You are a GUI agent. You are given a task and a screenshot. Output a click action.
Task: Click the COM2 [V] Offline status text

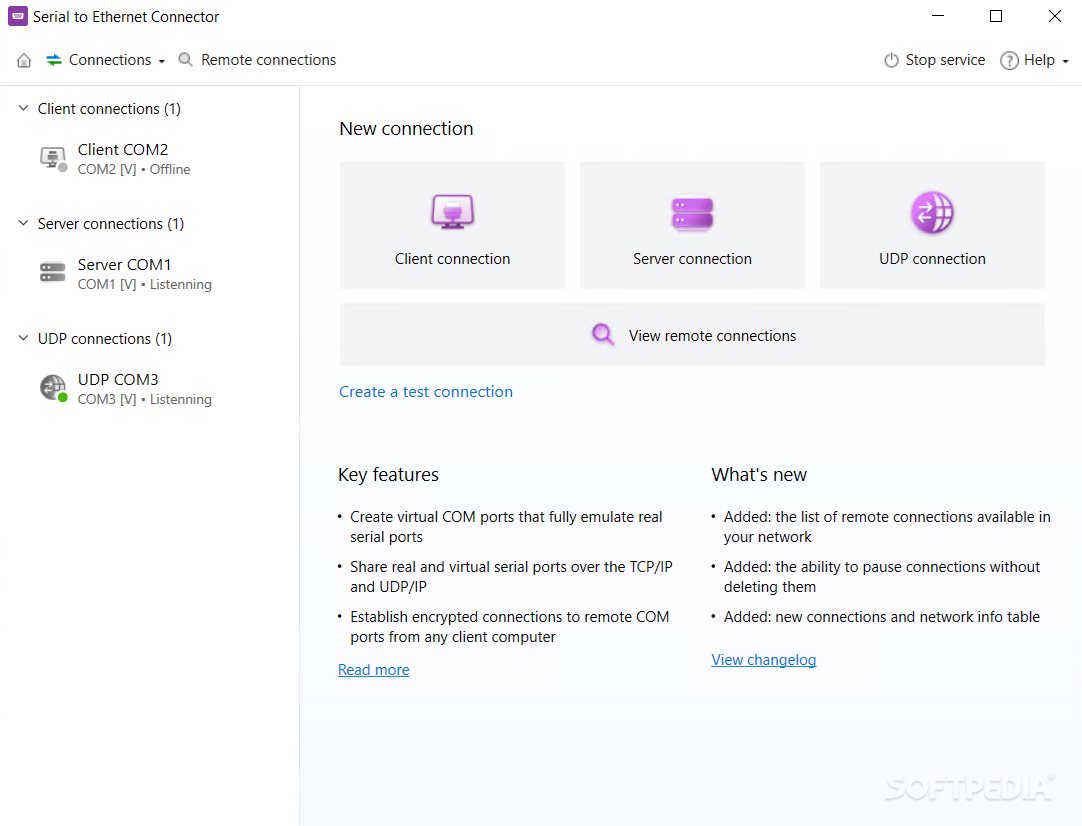pyautogui.click(x=134, y=169)
